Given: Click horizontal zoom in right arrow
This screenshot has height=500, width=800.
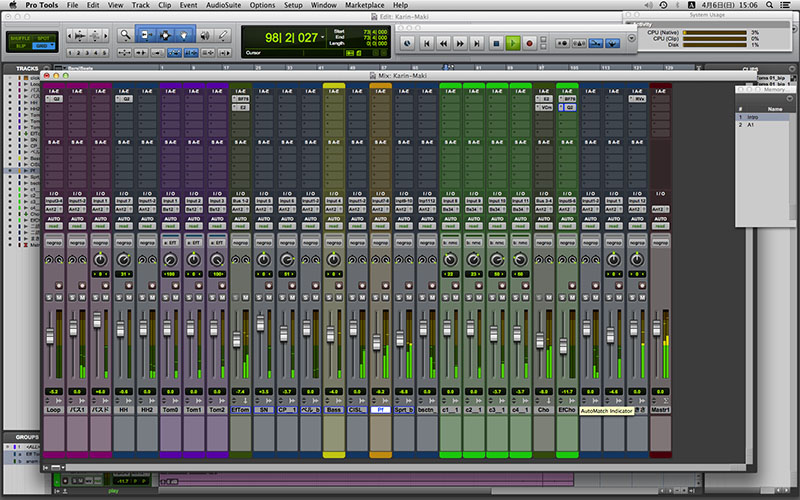Looking at the screenshot, I should [106, 36].
